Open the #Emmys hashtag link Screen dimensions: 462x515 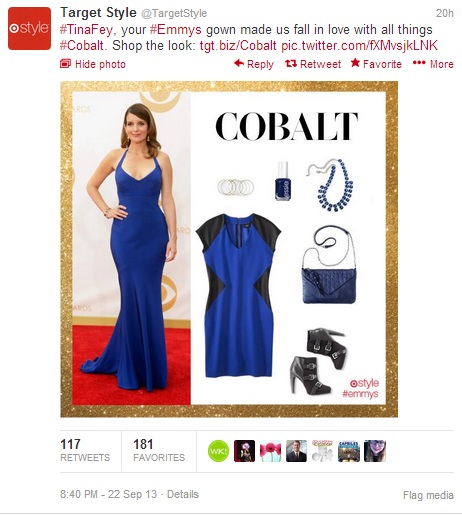[x=176, y=30]
